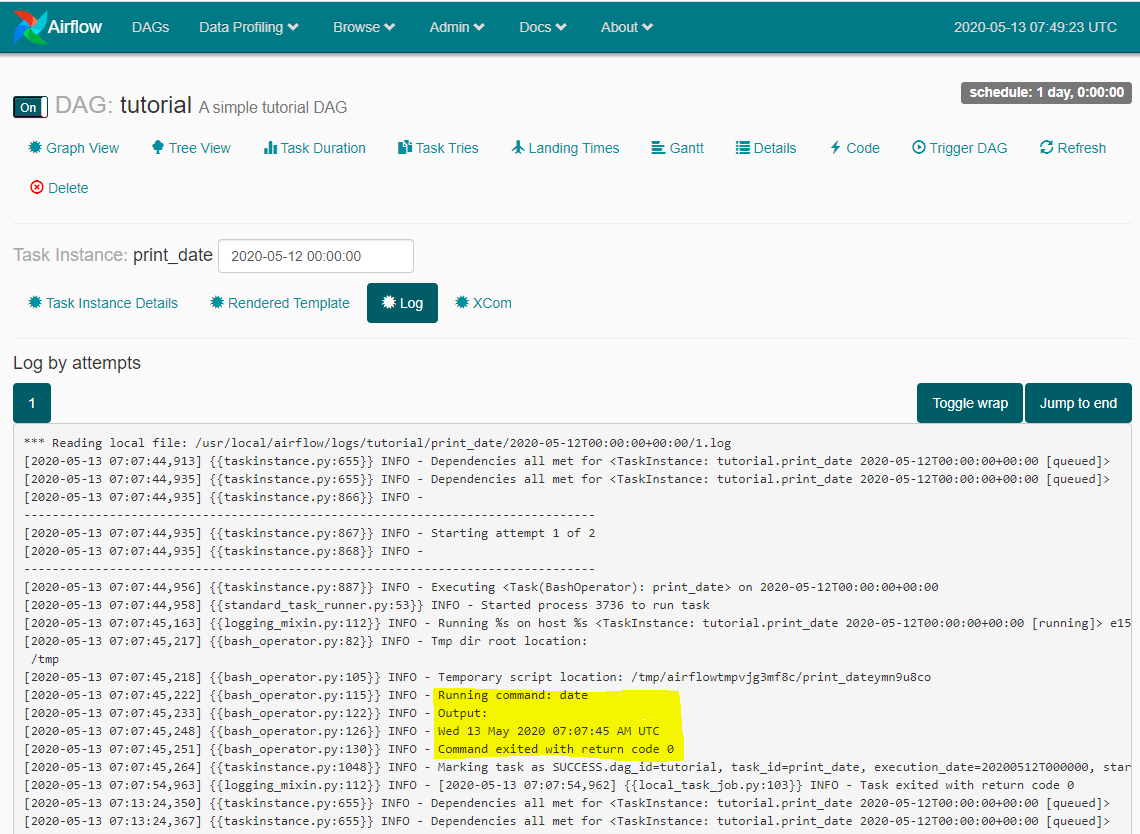
Task: Toggle the DAG On/Off switch
Action: (31, 107)
